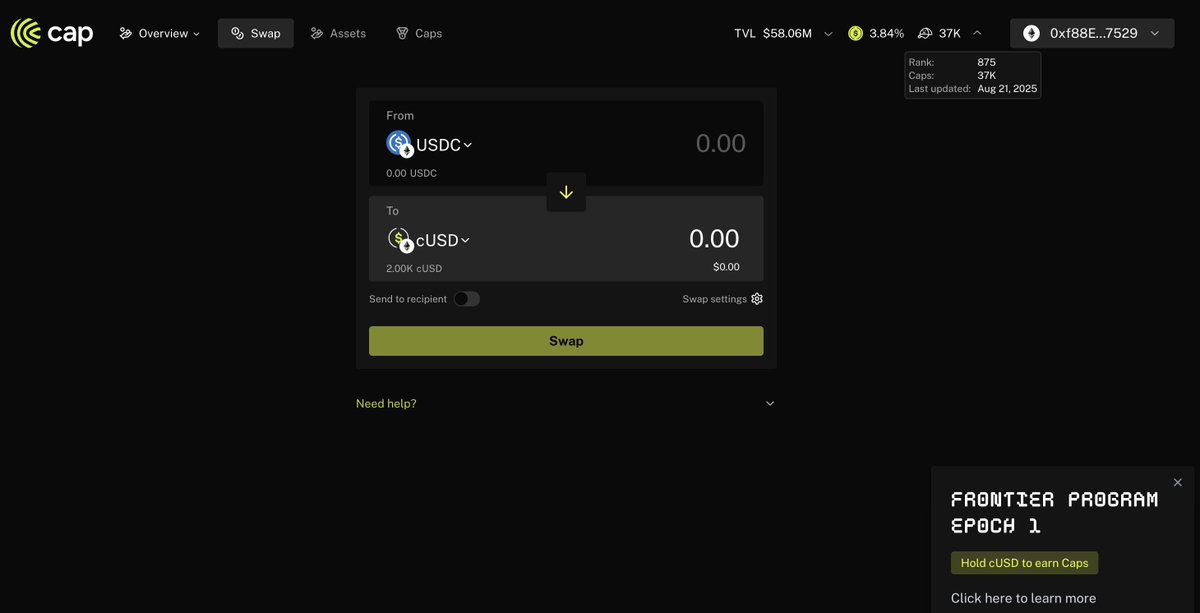Viewport: 1200px width, 613px height.
Task: Click the green yield coin icon
Action: click(855, 33)
